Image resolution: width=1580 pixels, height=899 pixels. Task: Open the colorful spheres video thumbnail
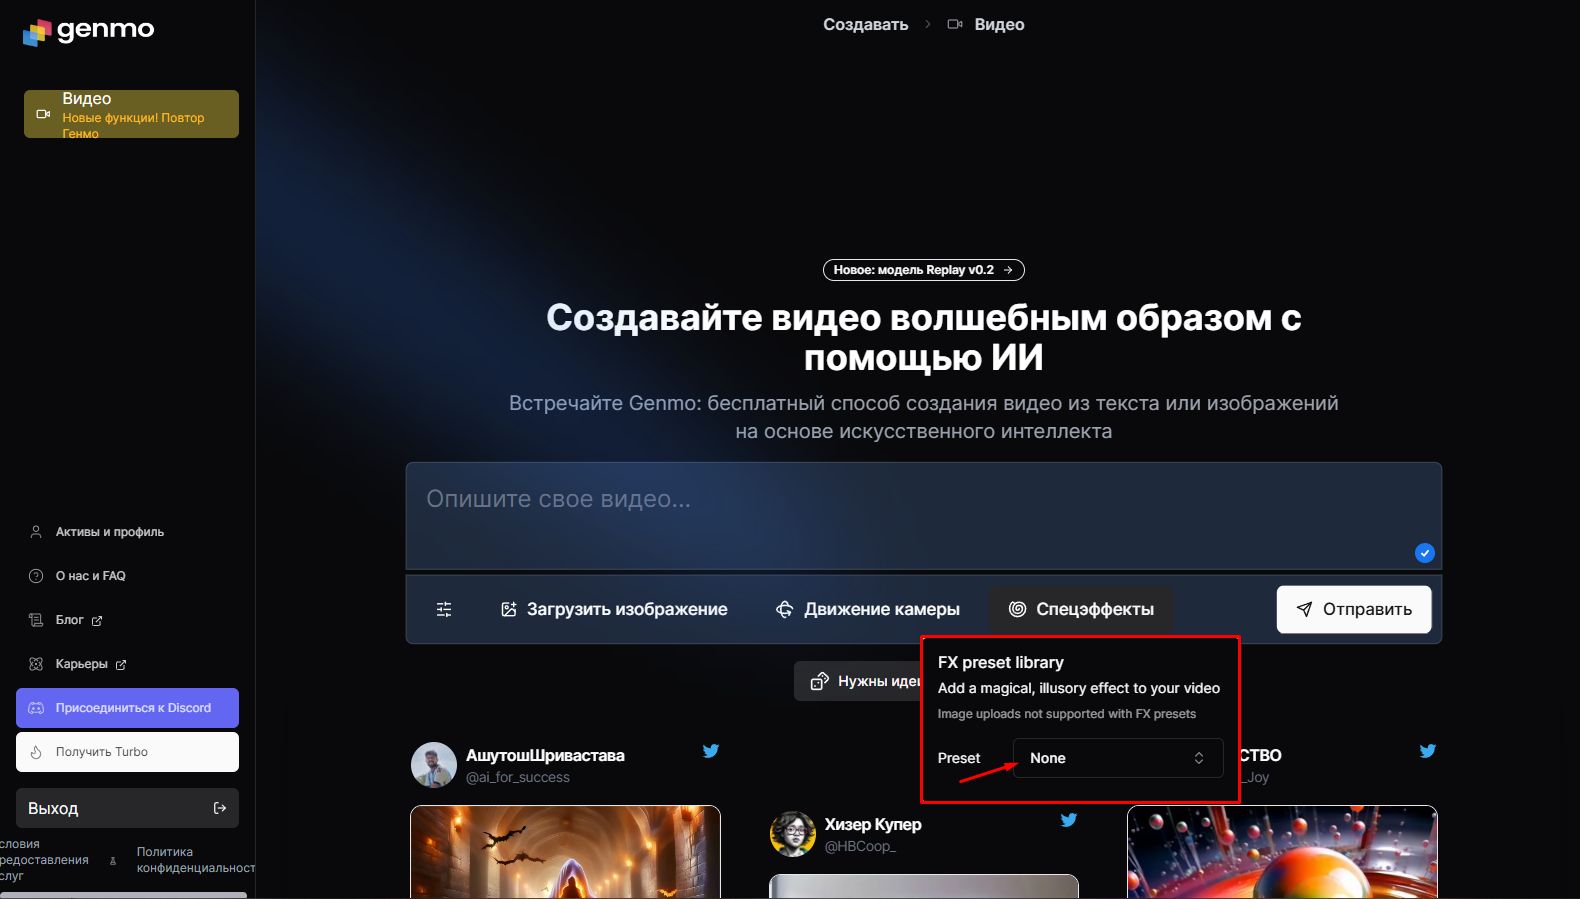click(x=1282, y=852)
